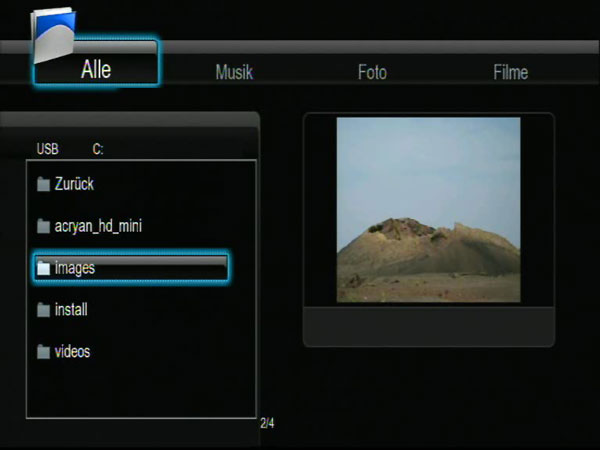This screenshot has height=450, width=600.
Task: Open the highlighted images folder name
Action: 75,268
